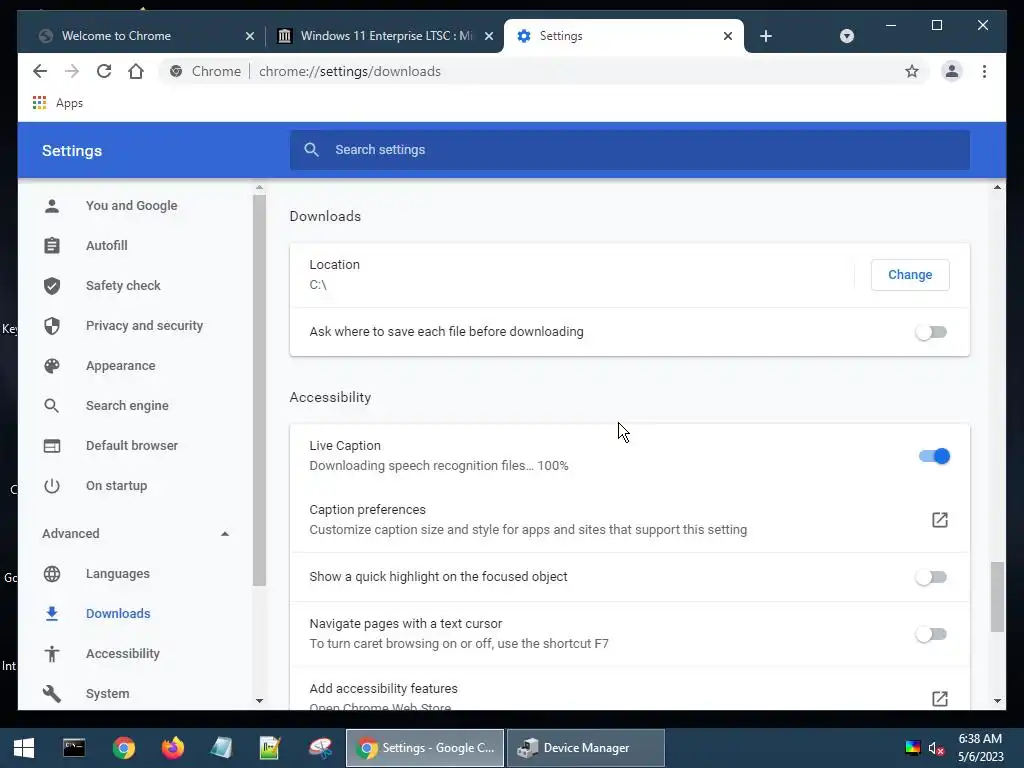Select the Settings tab

point(624,36)
